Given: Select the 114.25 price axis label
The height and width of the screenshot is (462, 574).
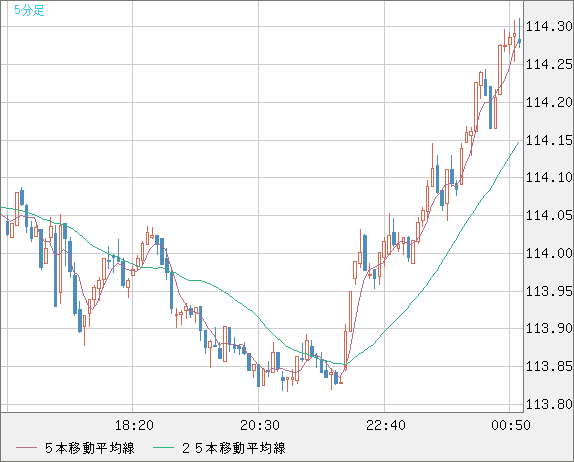Looking at the screenshot, I should [x=549, y=64].
